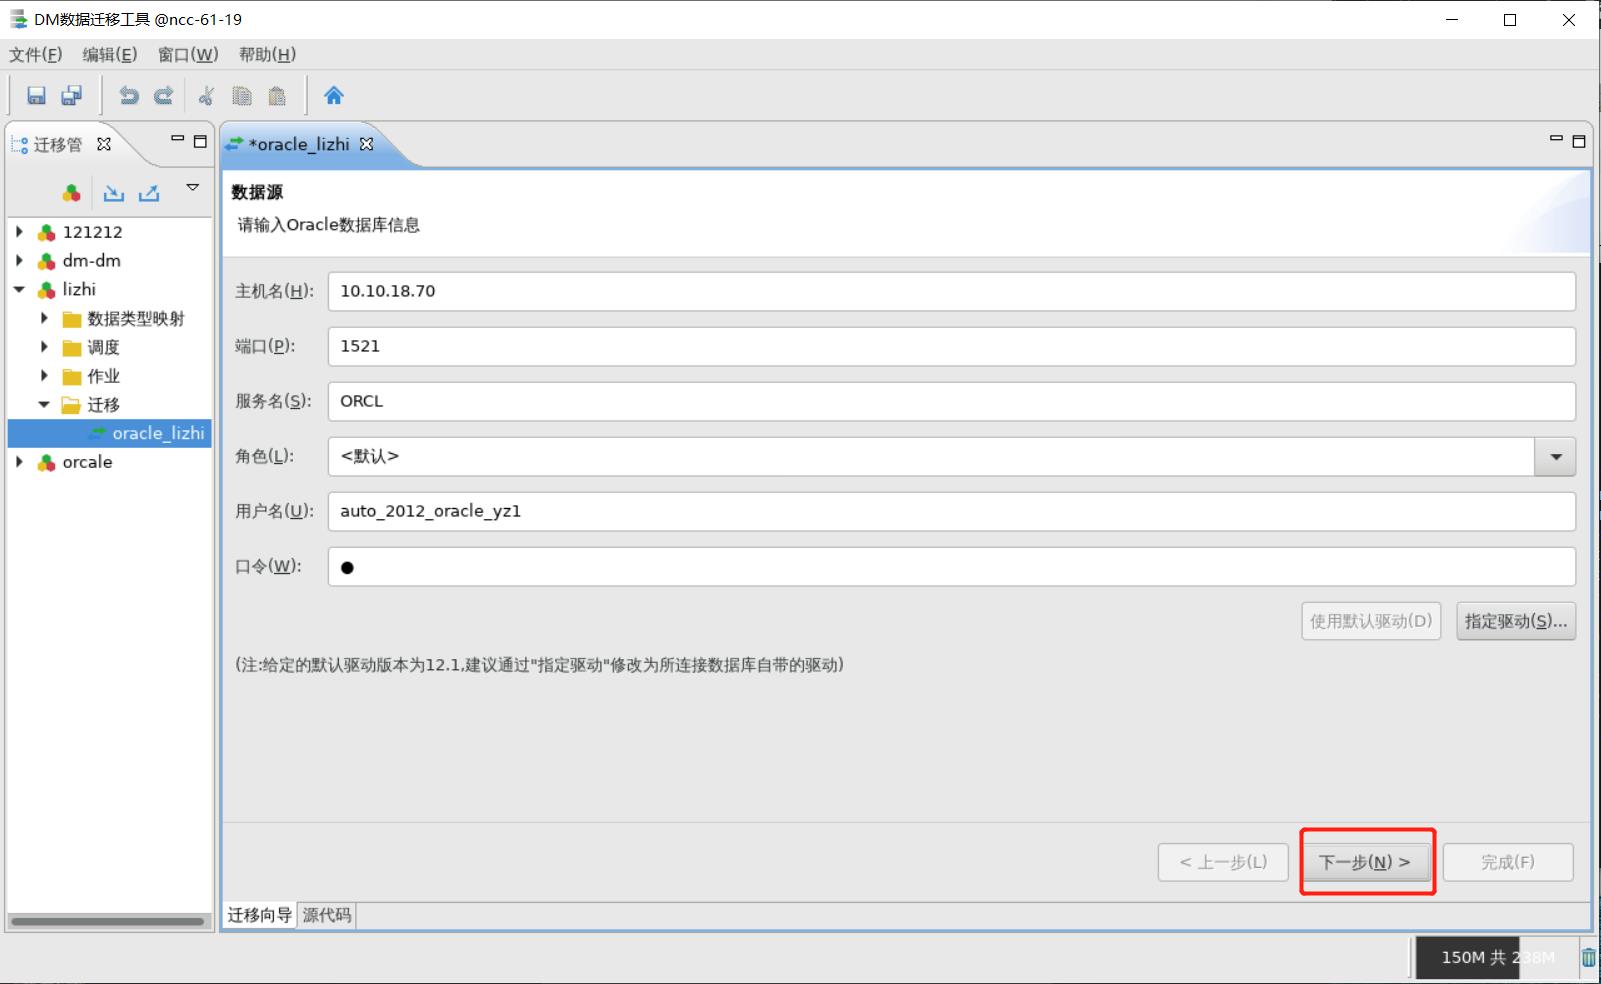Maximize the editor area

1579,141
